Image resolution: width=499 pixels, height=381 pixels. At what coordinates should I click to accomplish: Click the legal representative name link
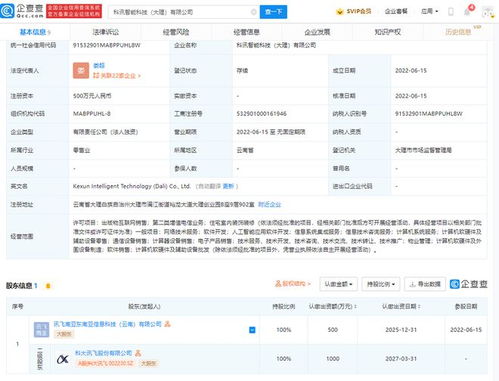99,65
